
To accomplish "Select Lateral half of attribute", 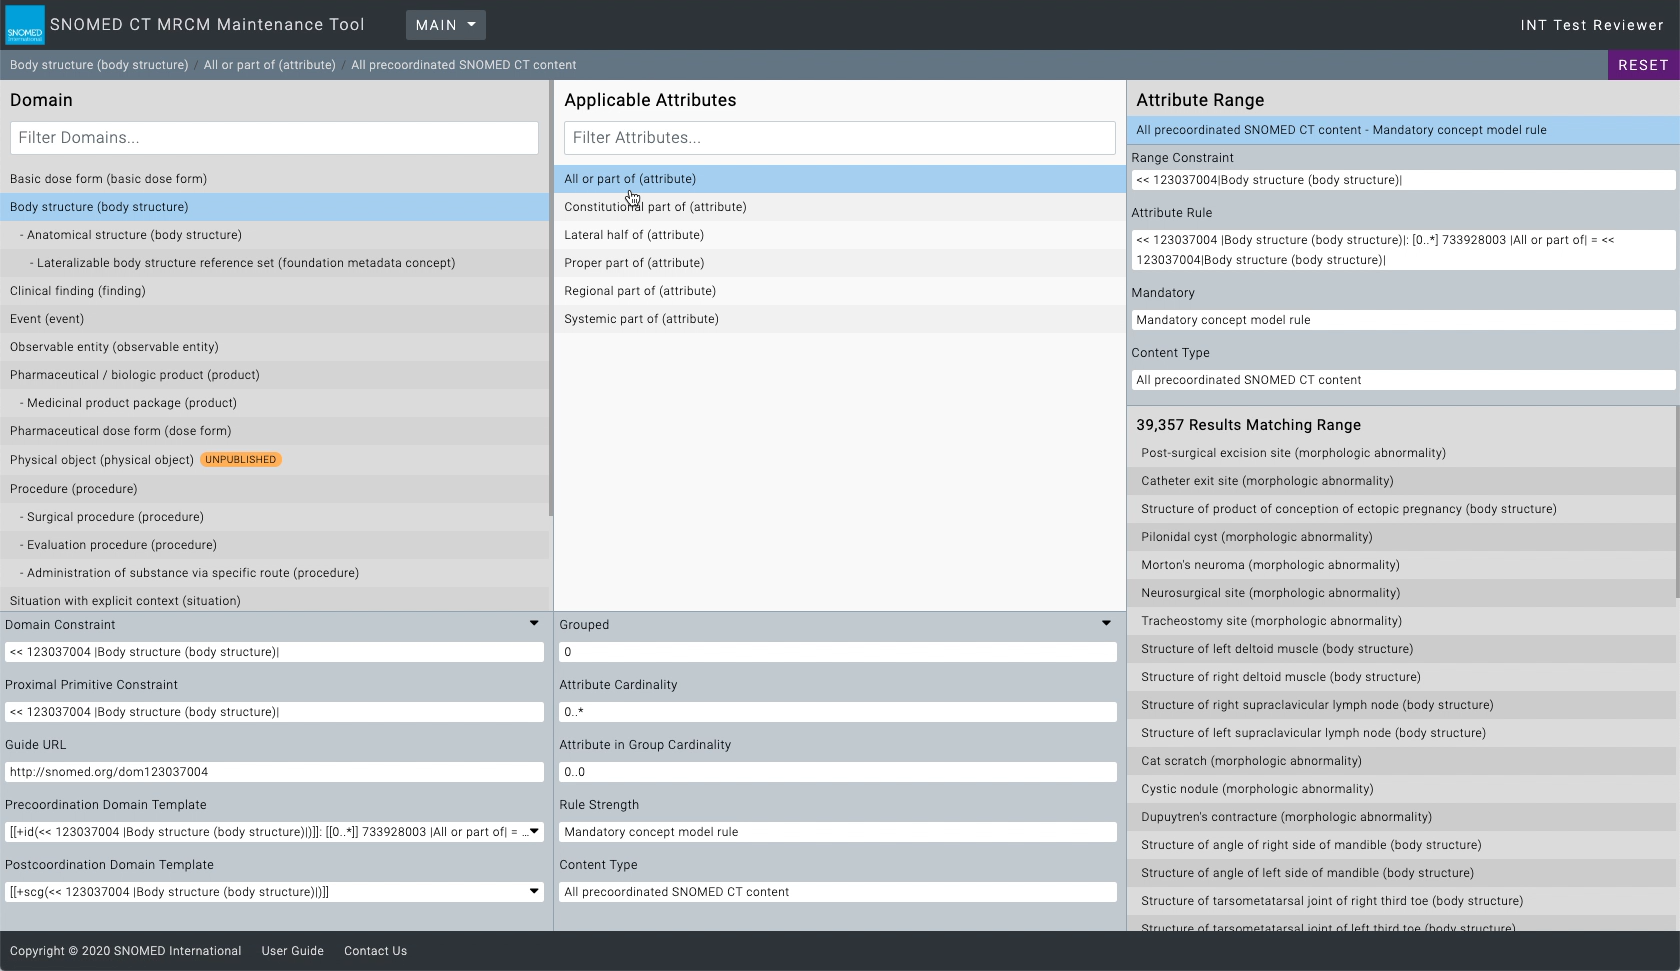I will pyautogui.click(x=840, y=235).
